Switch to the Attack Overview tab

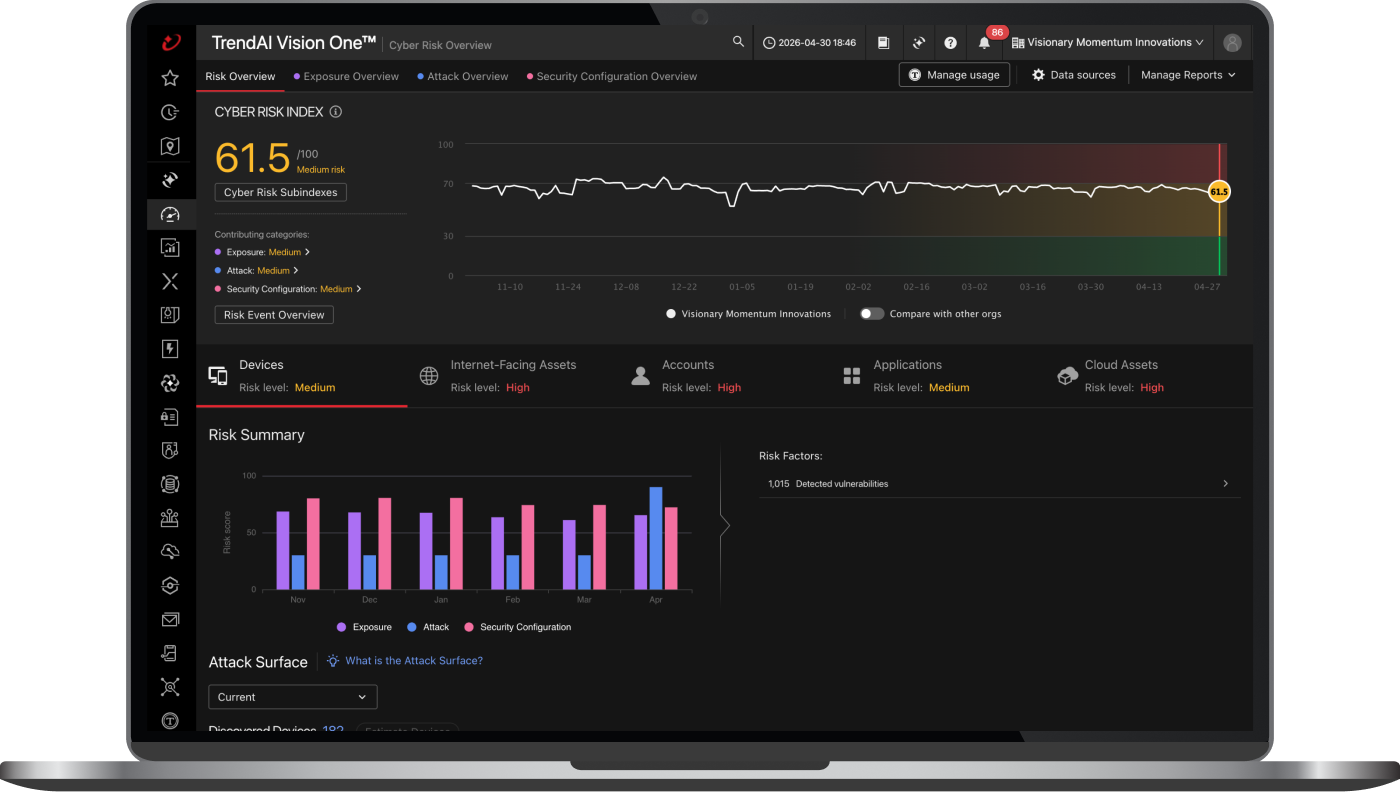463,76
